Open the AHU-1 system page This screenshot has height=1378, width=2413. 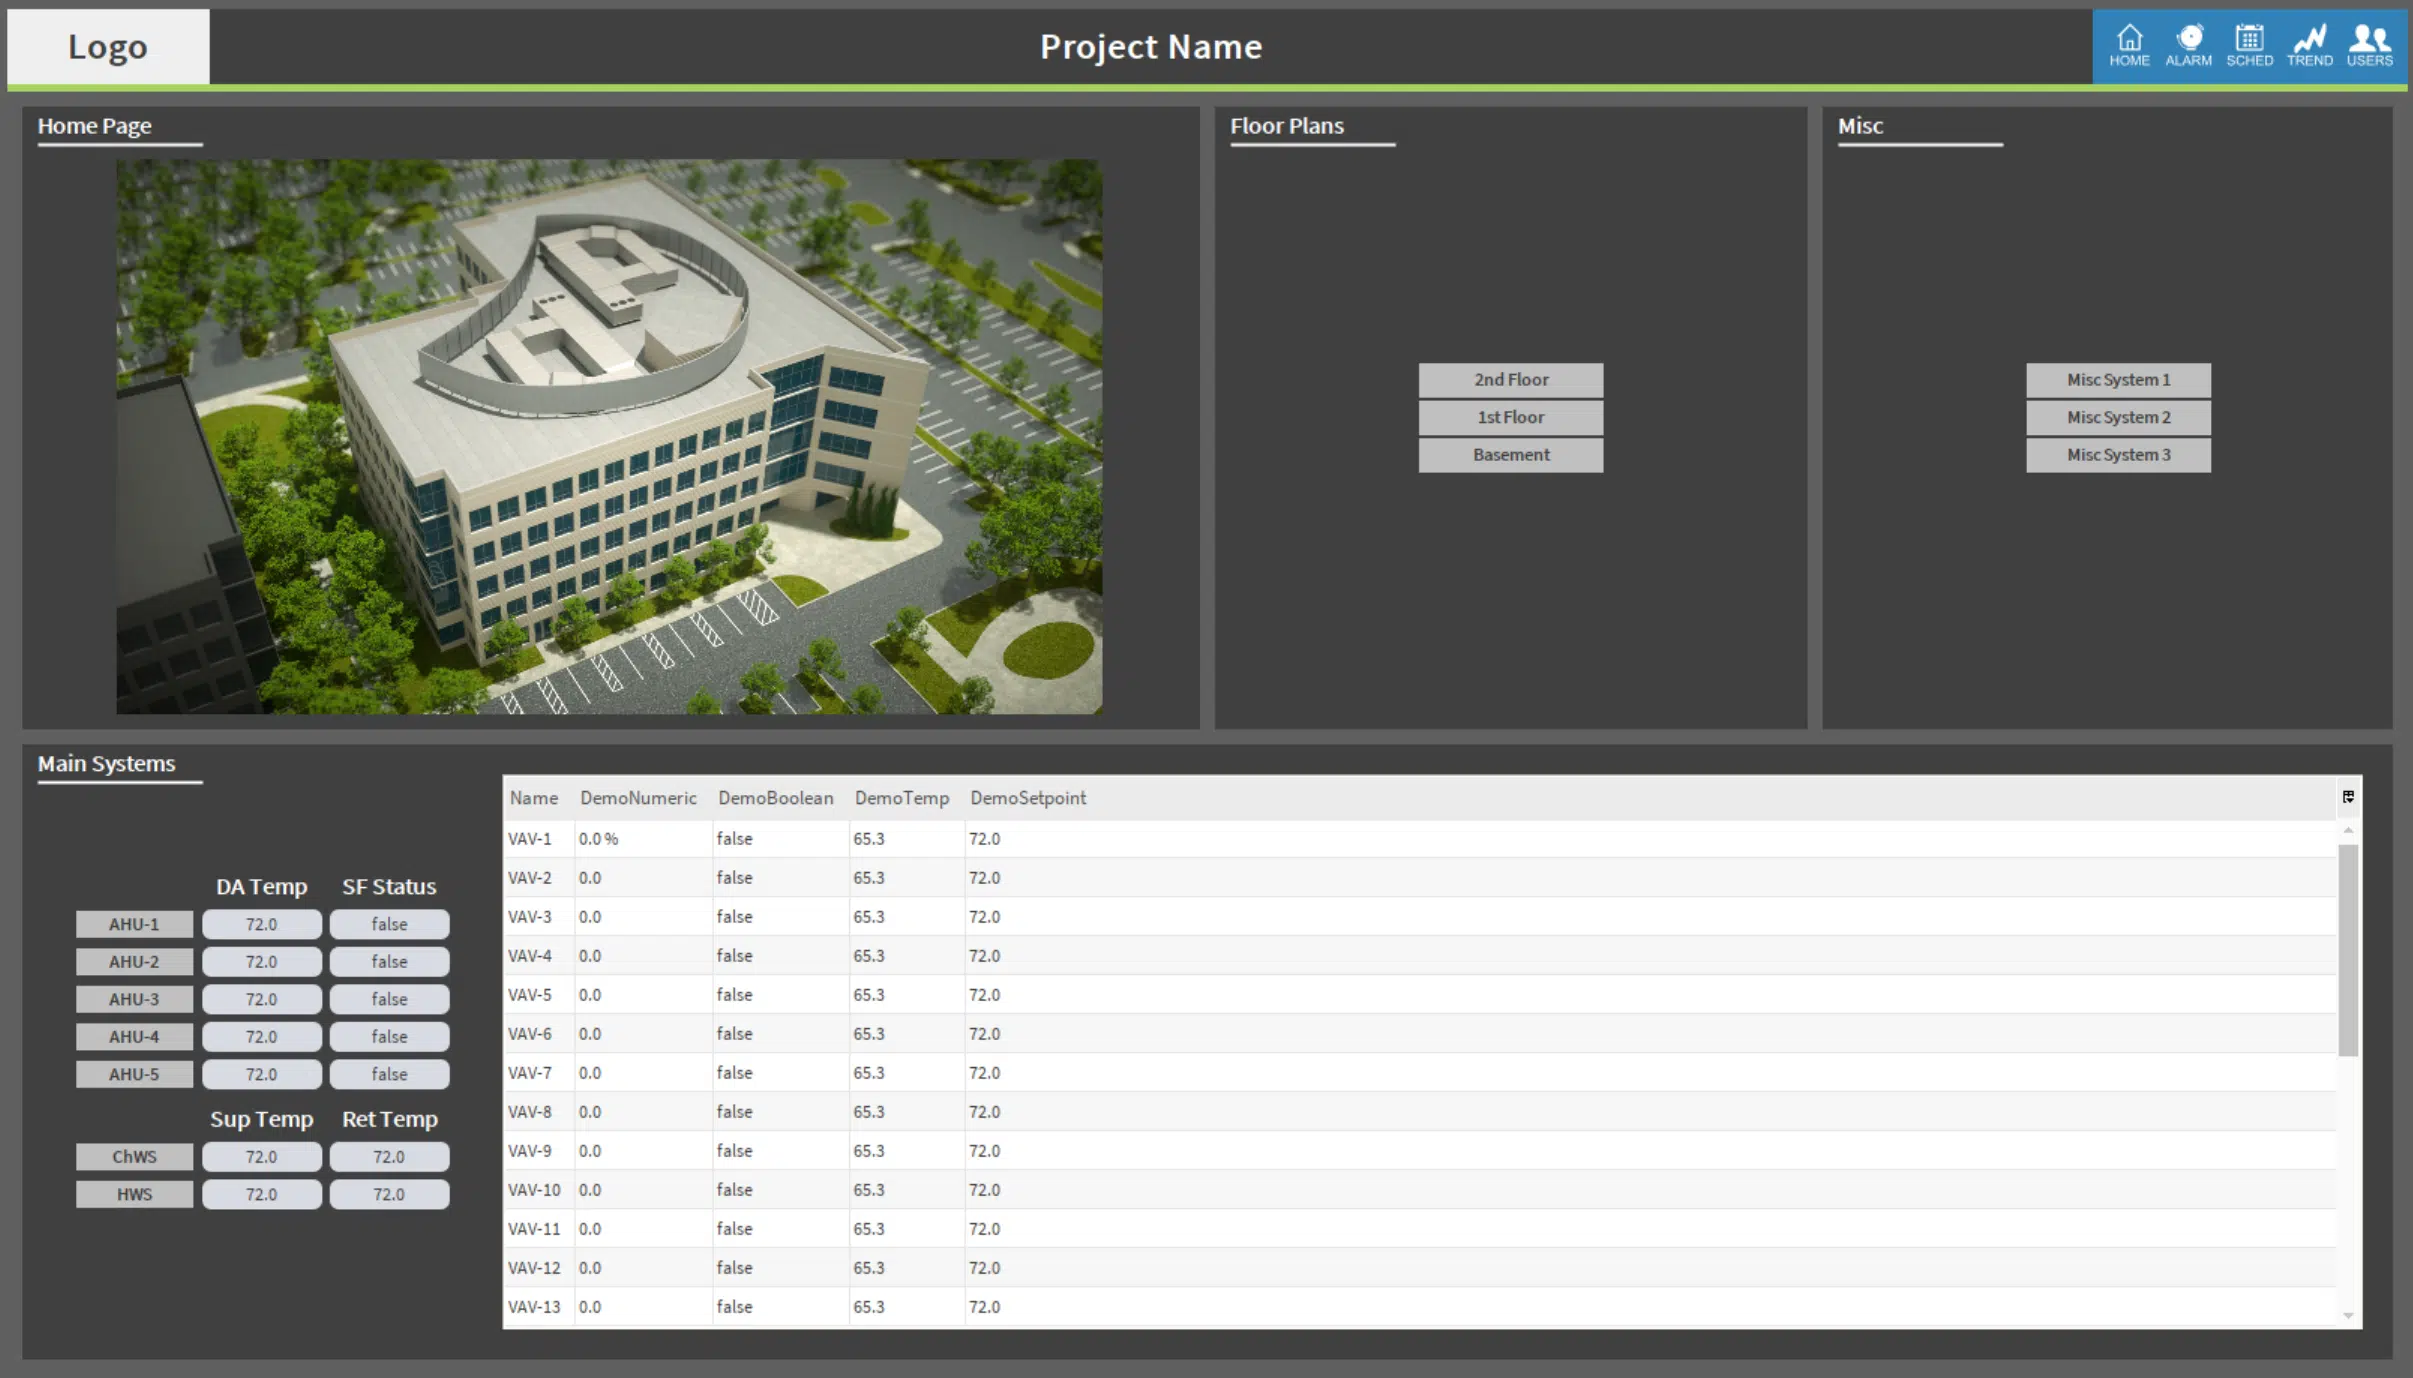coord(134,924)
